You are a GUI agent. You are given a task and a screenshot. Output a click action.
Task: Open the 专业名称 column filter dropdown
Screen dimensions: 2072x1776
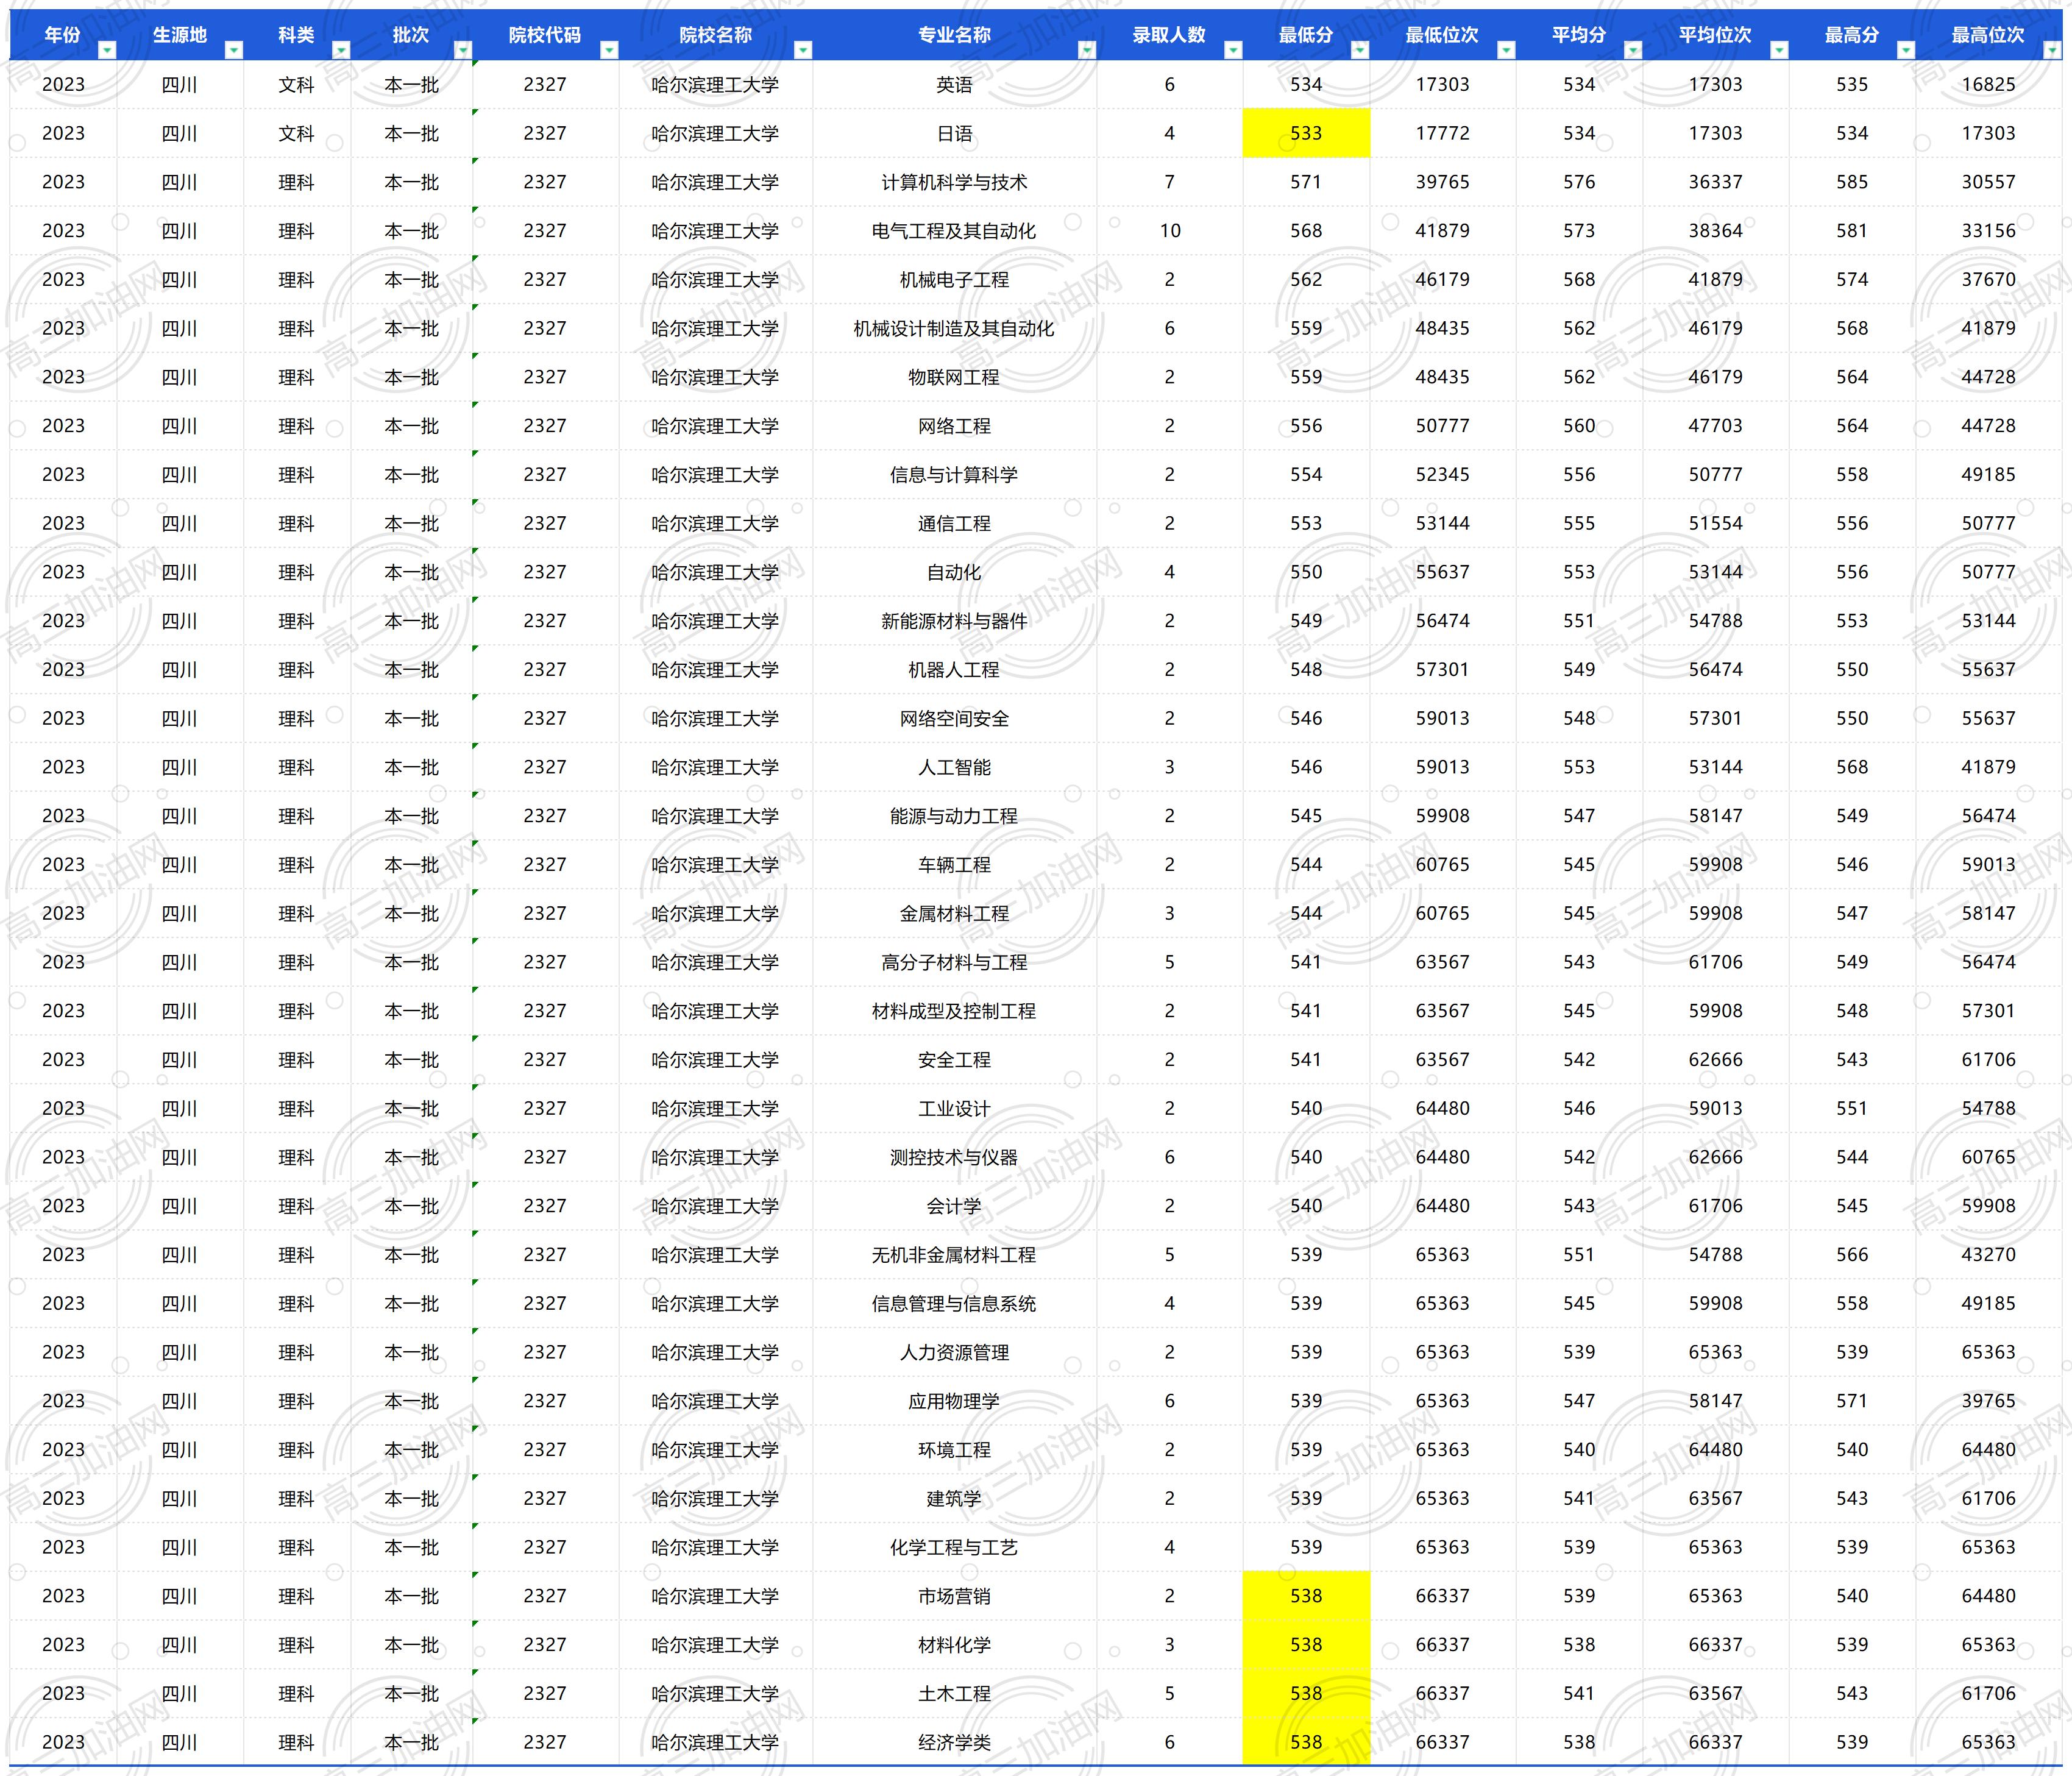[1087, 50]
